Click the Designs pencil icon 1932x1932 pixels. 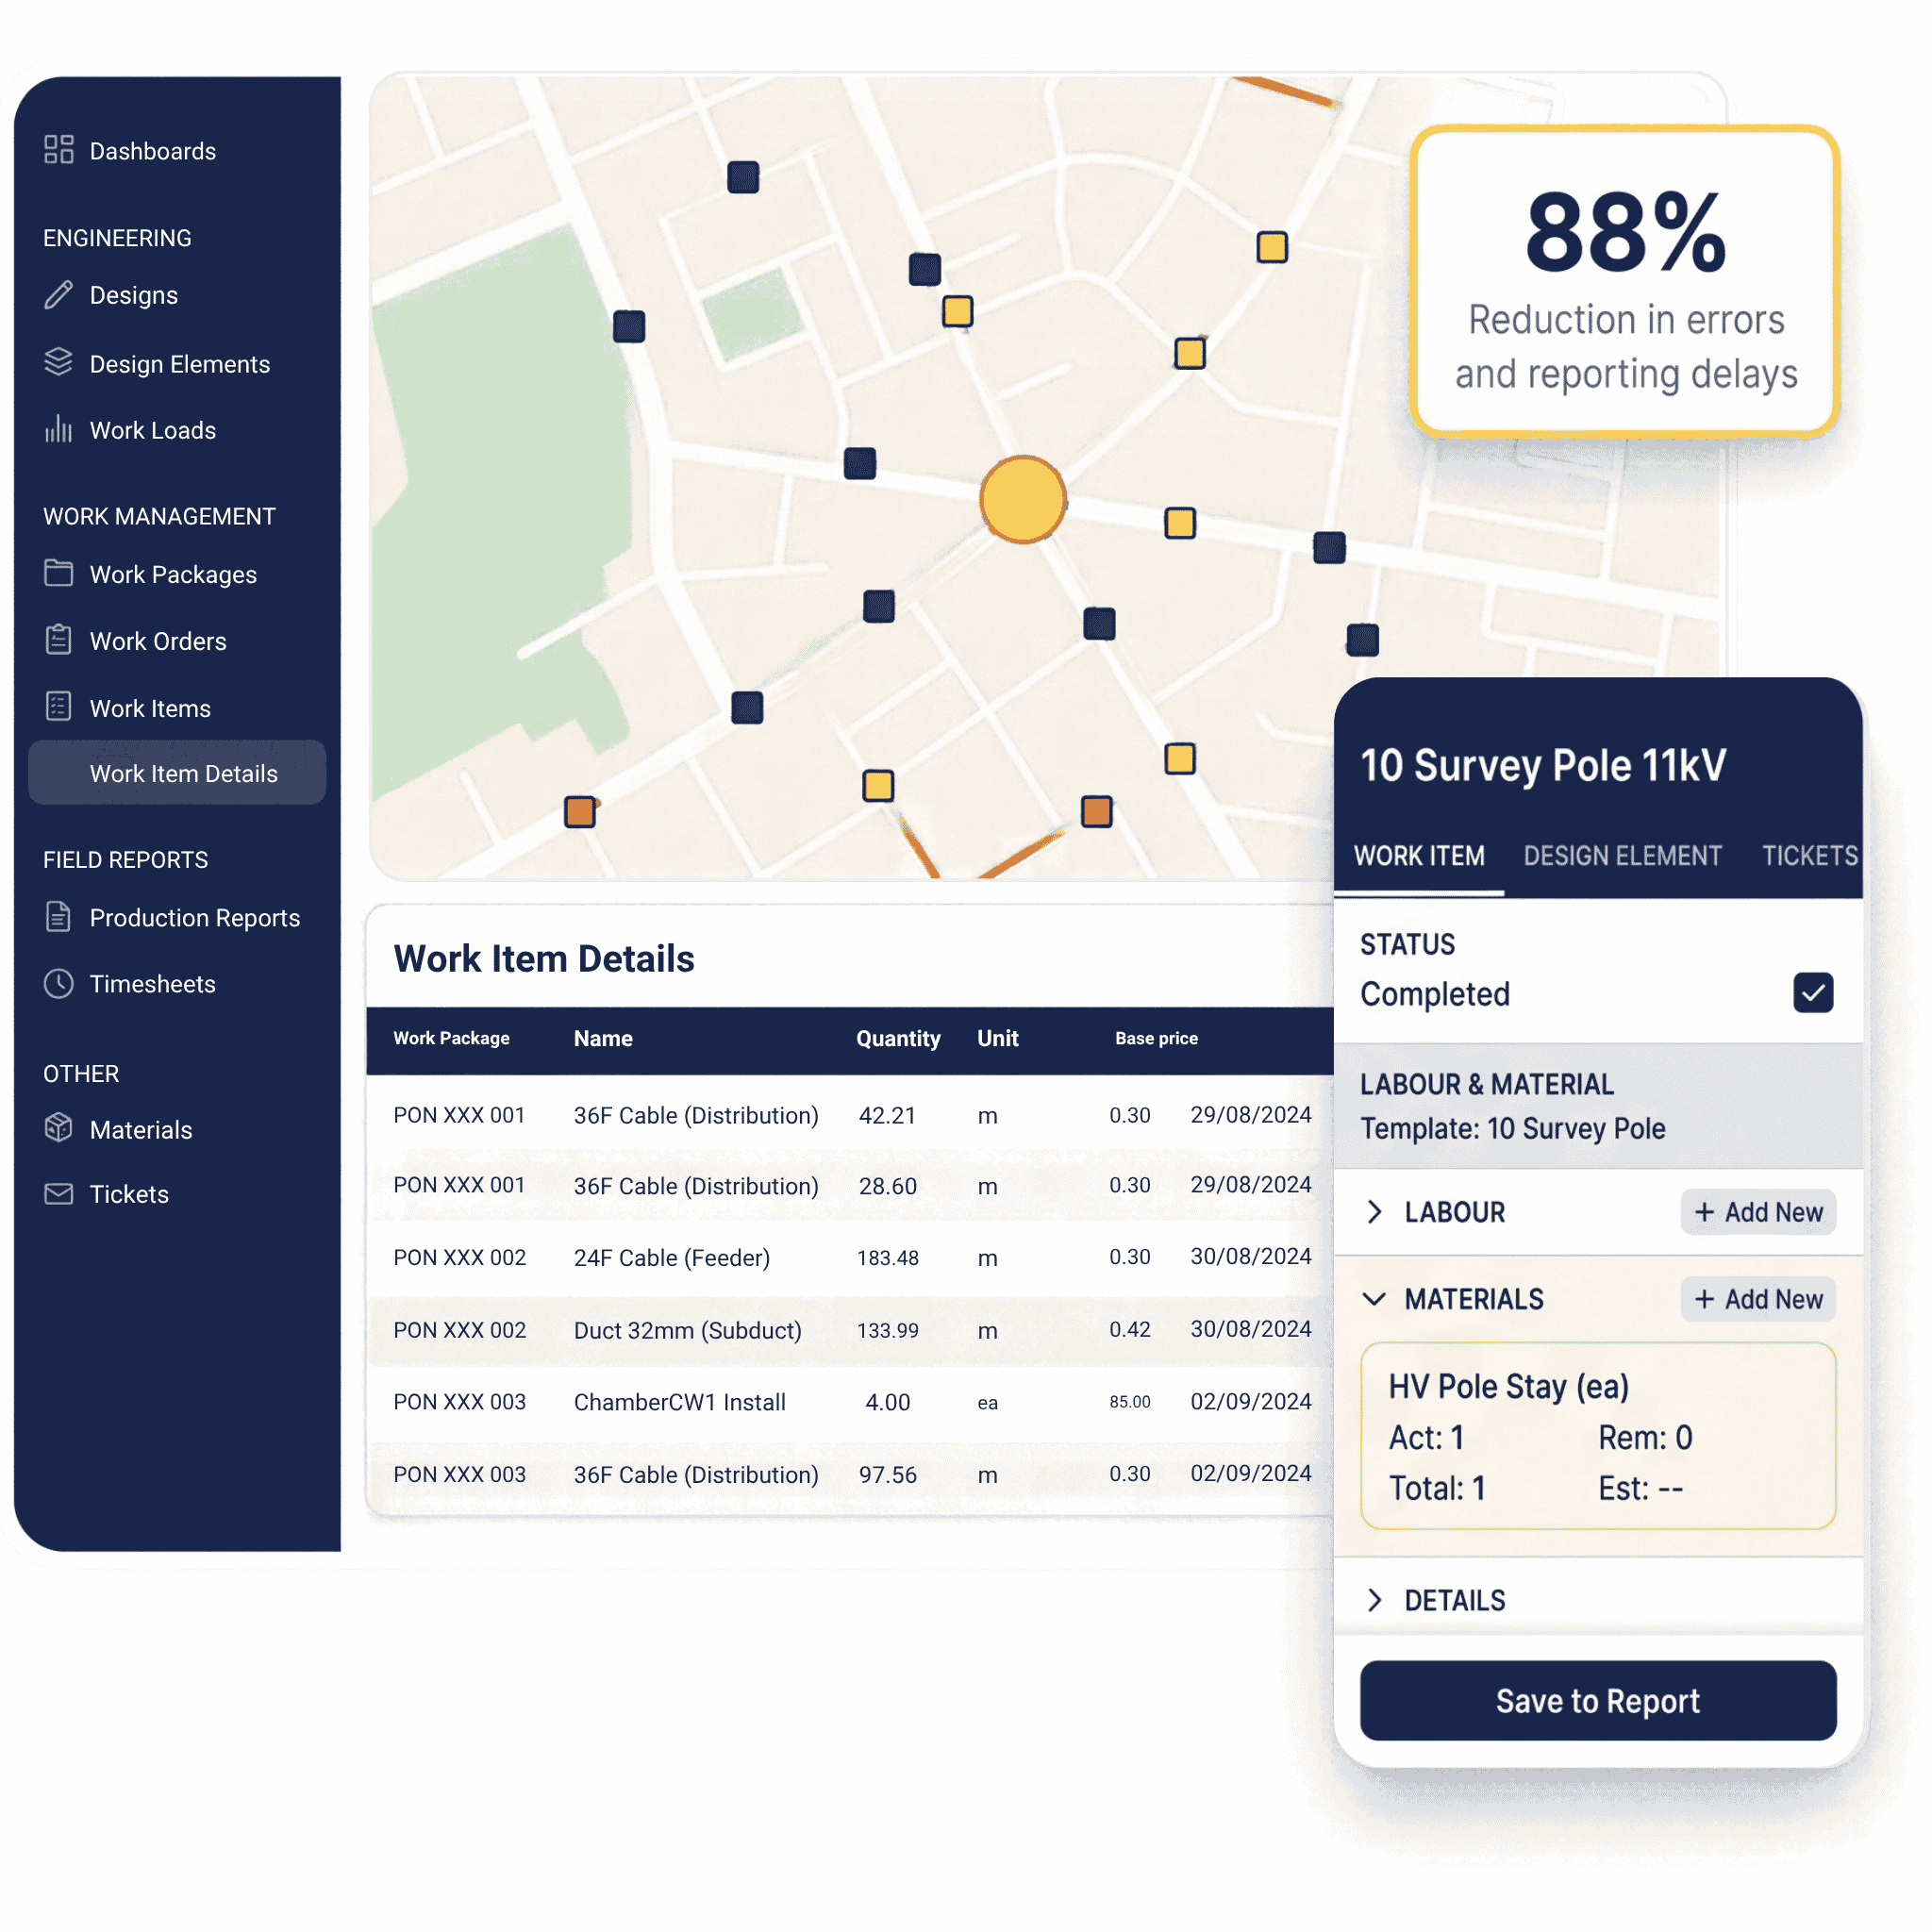point(59,295)
